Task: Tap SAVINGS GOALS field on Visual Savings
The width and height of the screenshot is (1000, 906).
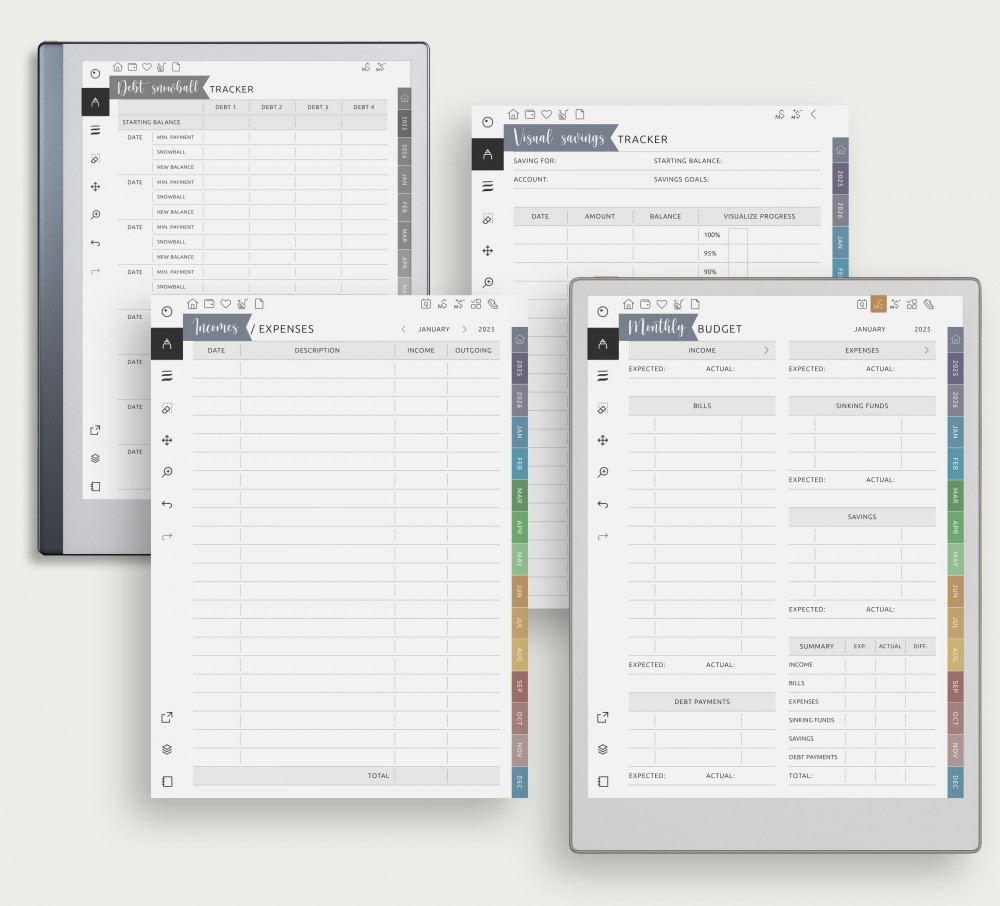Action: click(737, 179)
